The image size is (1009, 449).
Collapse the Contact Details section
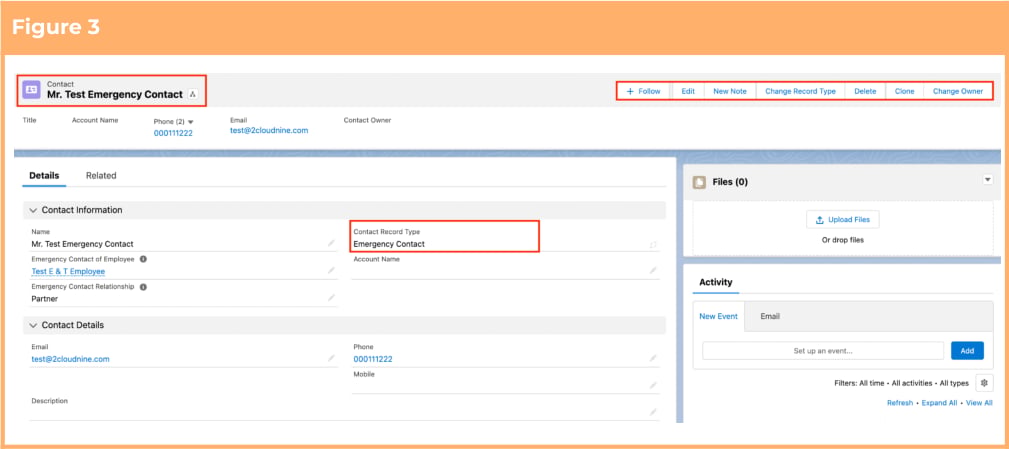click(x=33, y=325)
